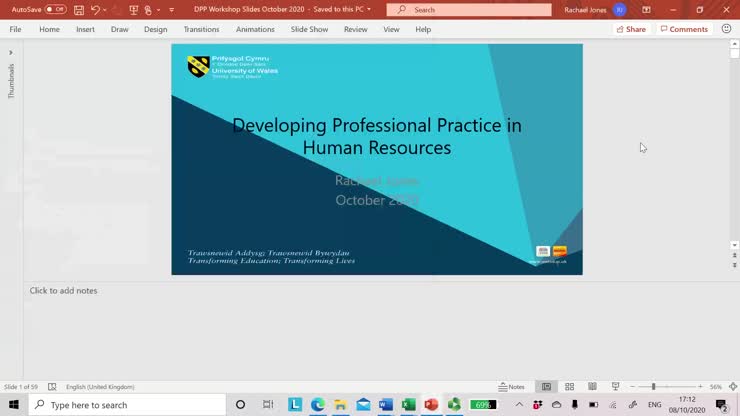
Task: Switch to Slide Sorter view
Action: click(569, 387)
